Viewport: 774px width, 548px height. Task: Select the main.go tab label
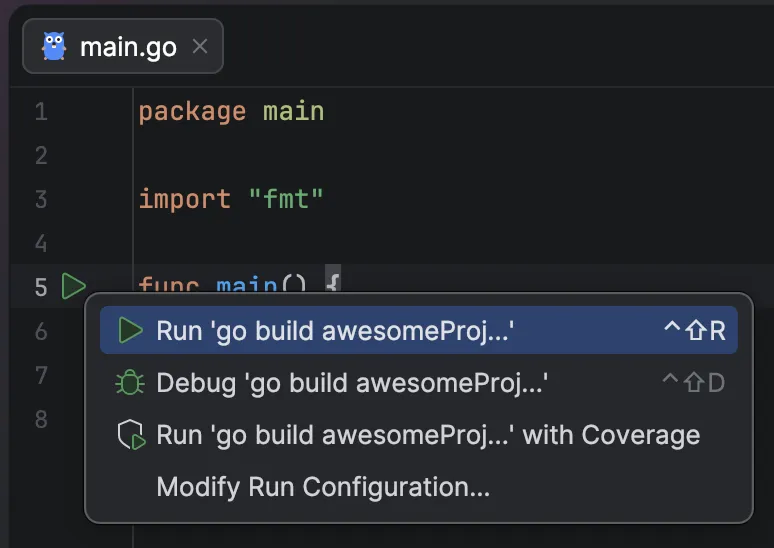(128, 46)
